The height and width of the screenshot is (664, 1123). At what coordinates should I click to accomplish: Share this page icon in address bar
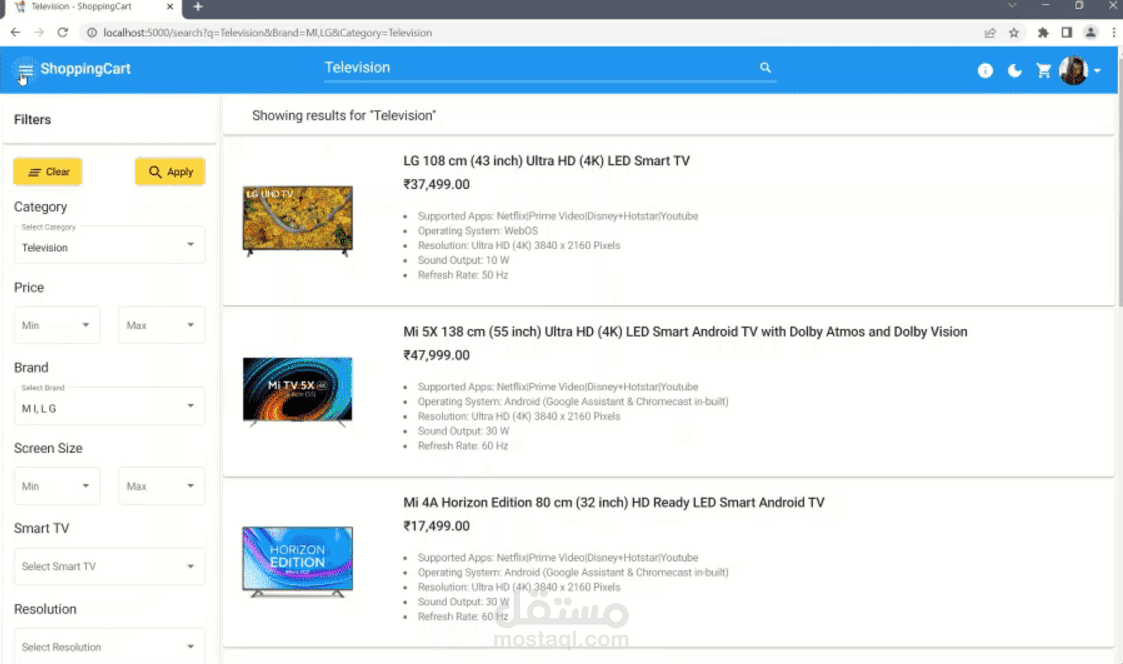[990, 32]
